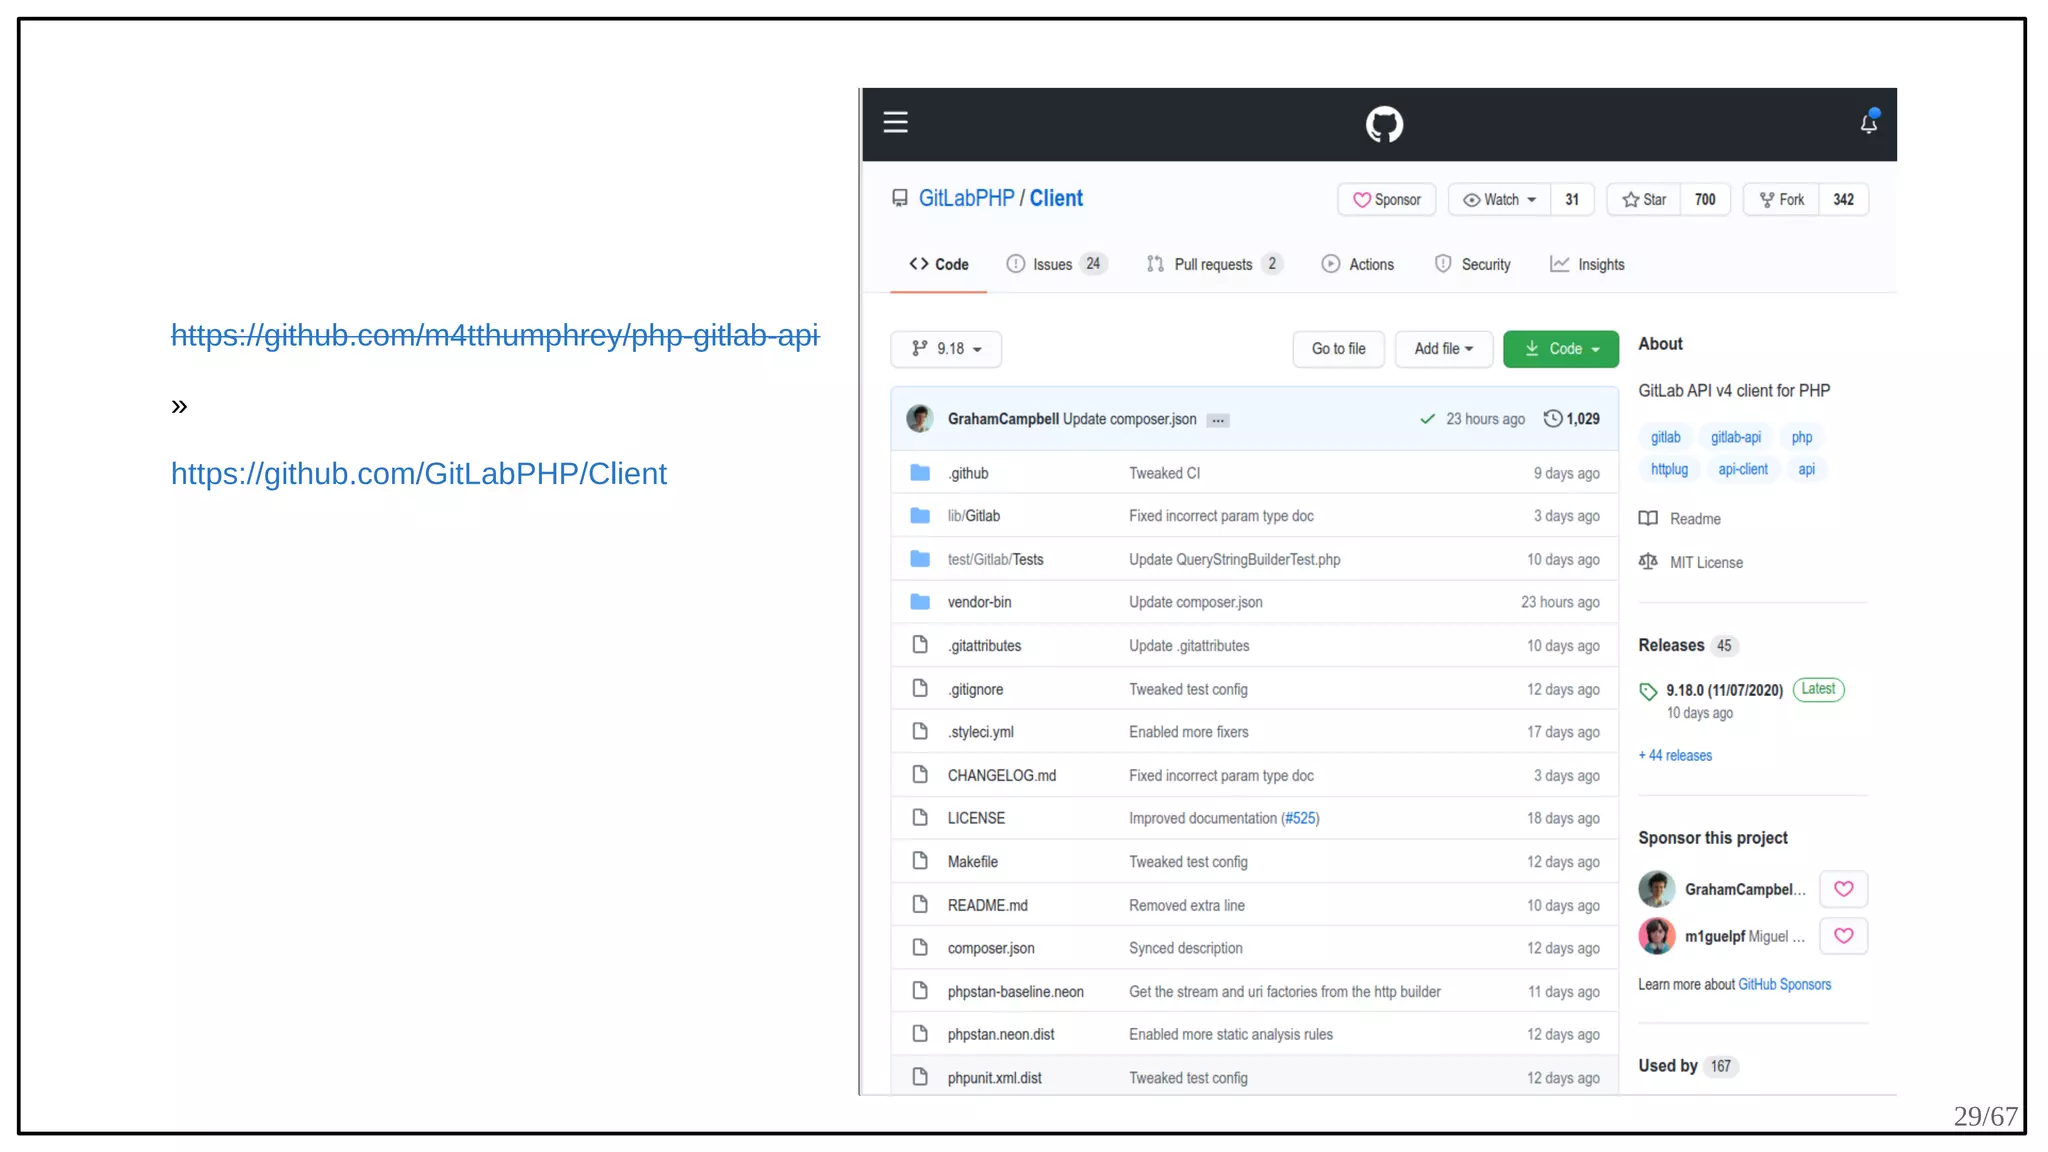
Task: Click the Sponsor button
Action: coord(1386,200)
